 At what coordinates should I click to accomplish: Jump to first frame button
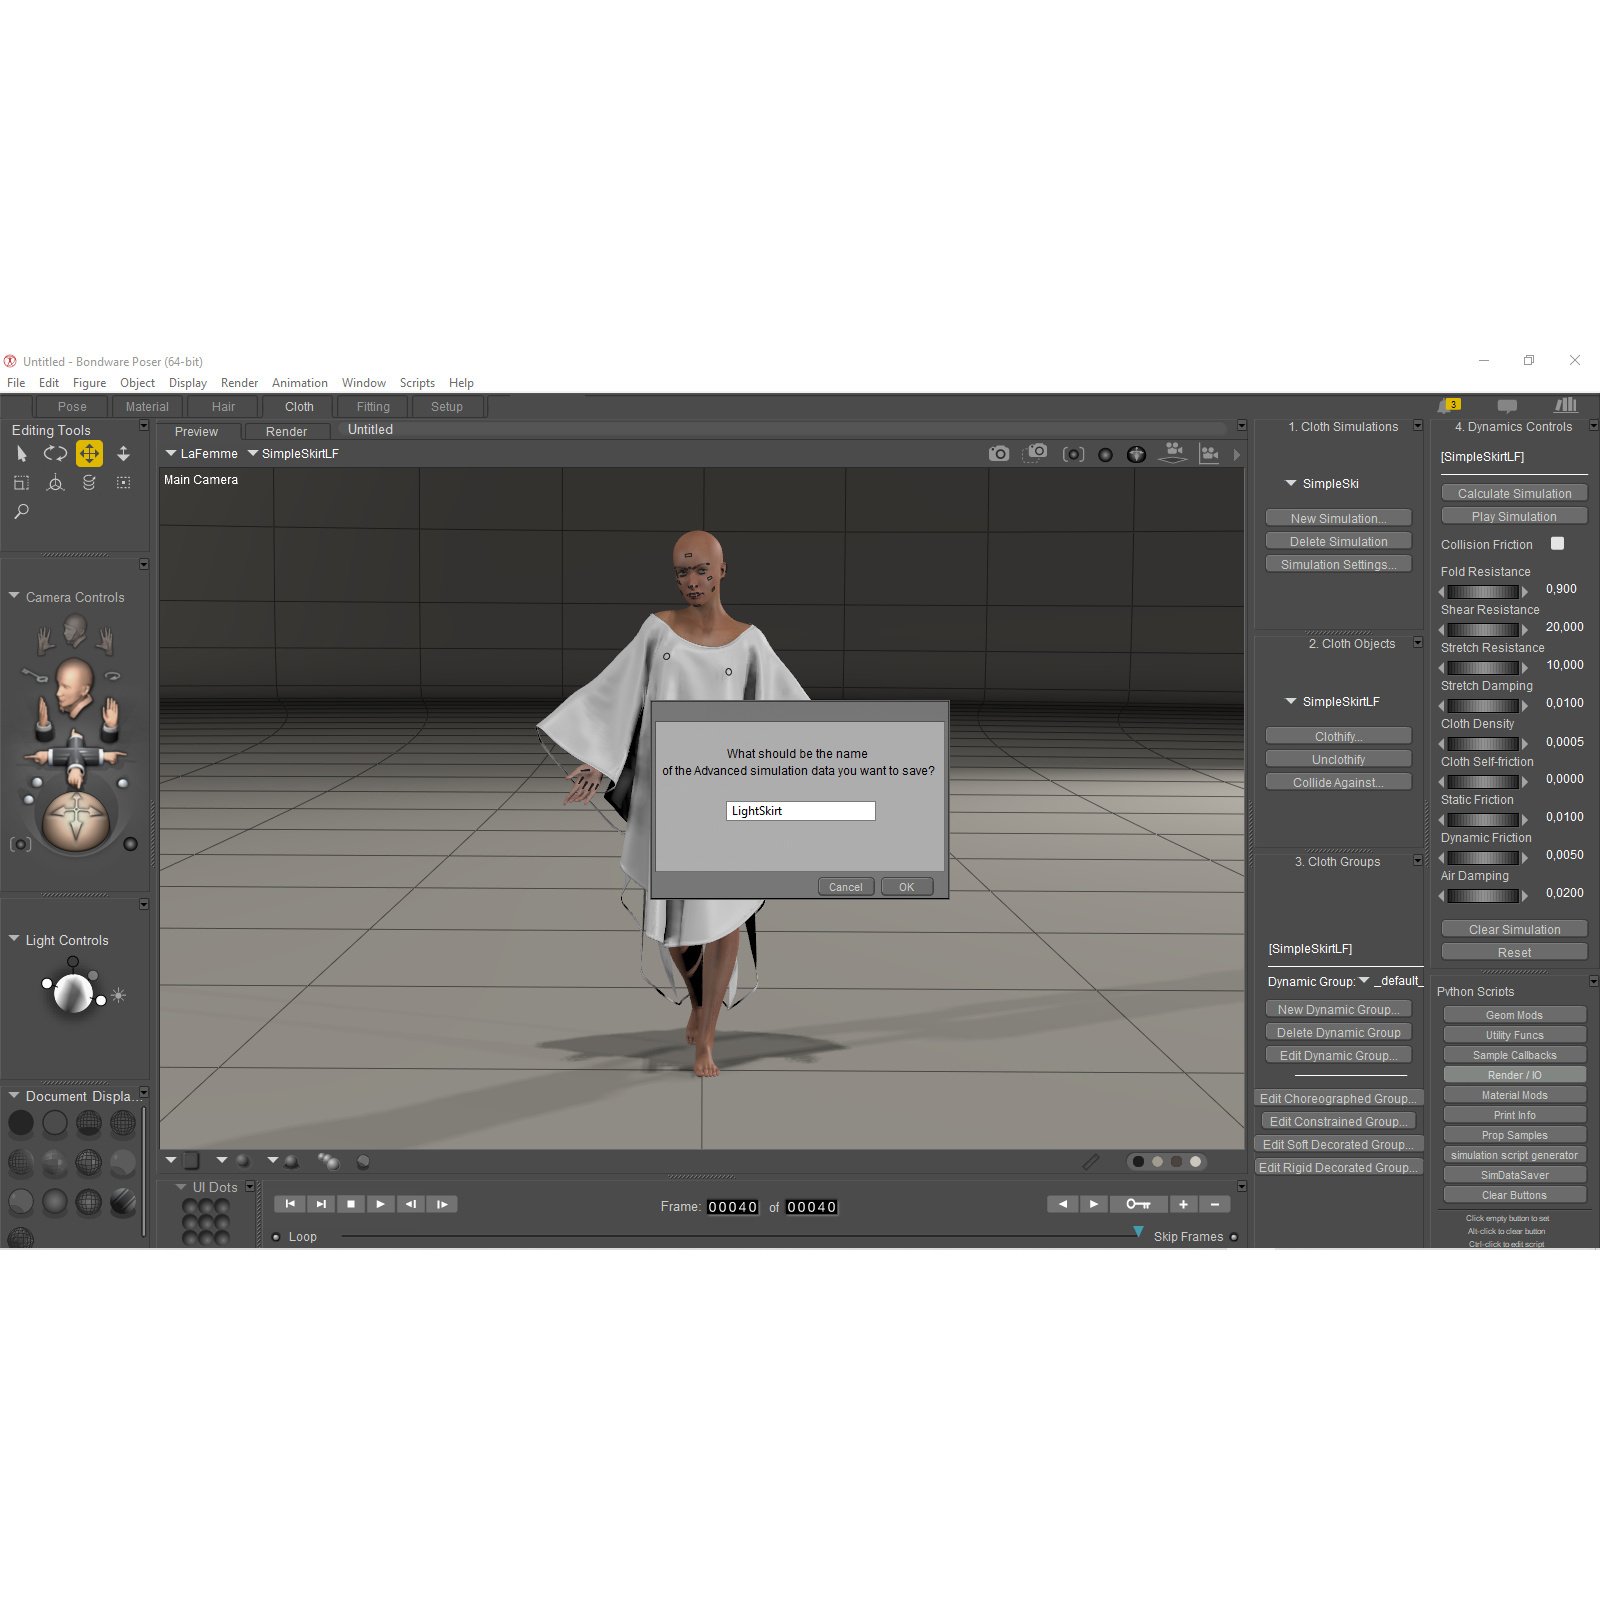tap(290, 1204)
